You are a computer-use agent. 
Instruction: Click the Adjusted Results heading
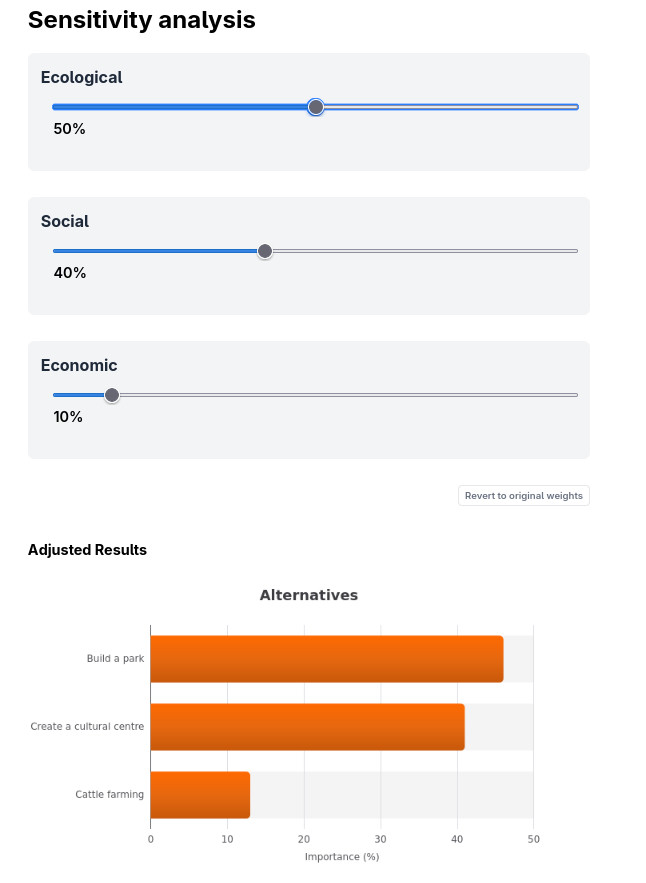pos(87,550)
